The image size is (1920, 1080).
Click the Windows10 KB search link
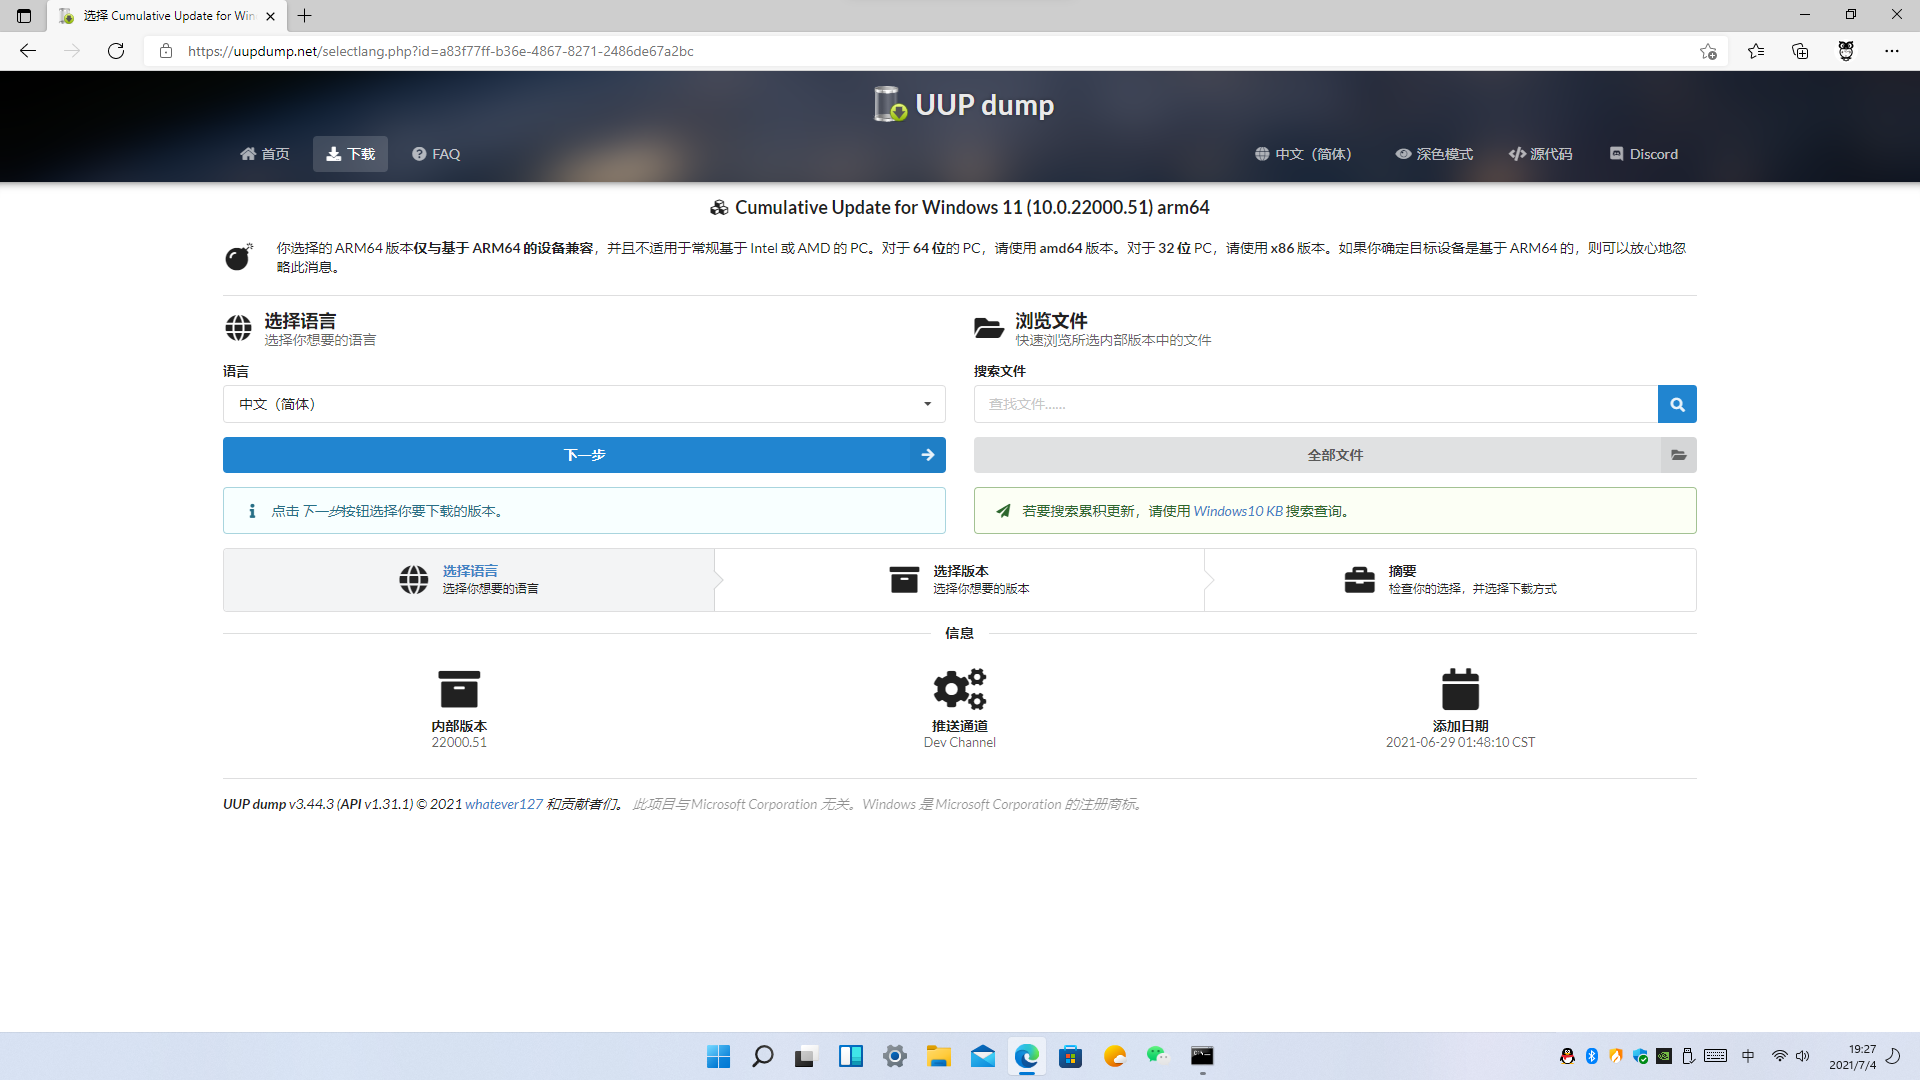1240,510
